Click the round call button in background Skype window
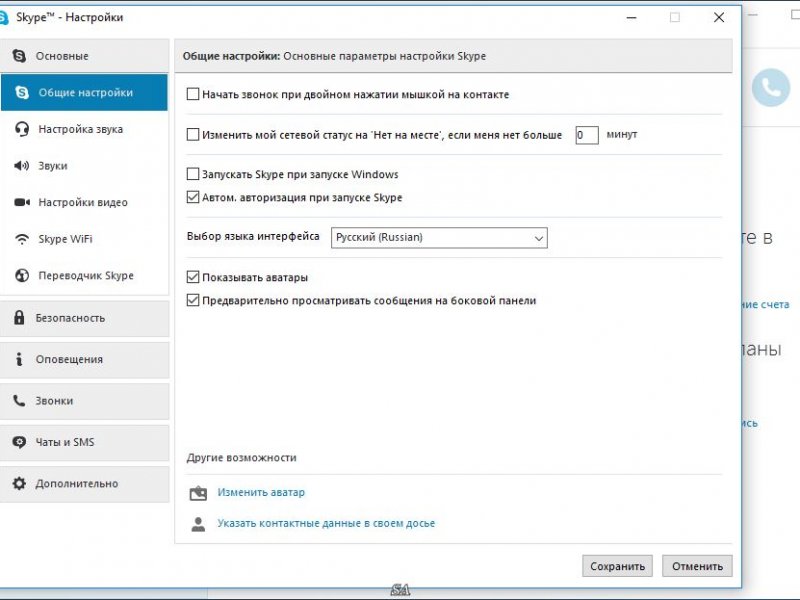The height and width of the screenshot is (600, 800). point(770,87)
